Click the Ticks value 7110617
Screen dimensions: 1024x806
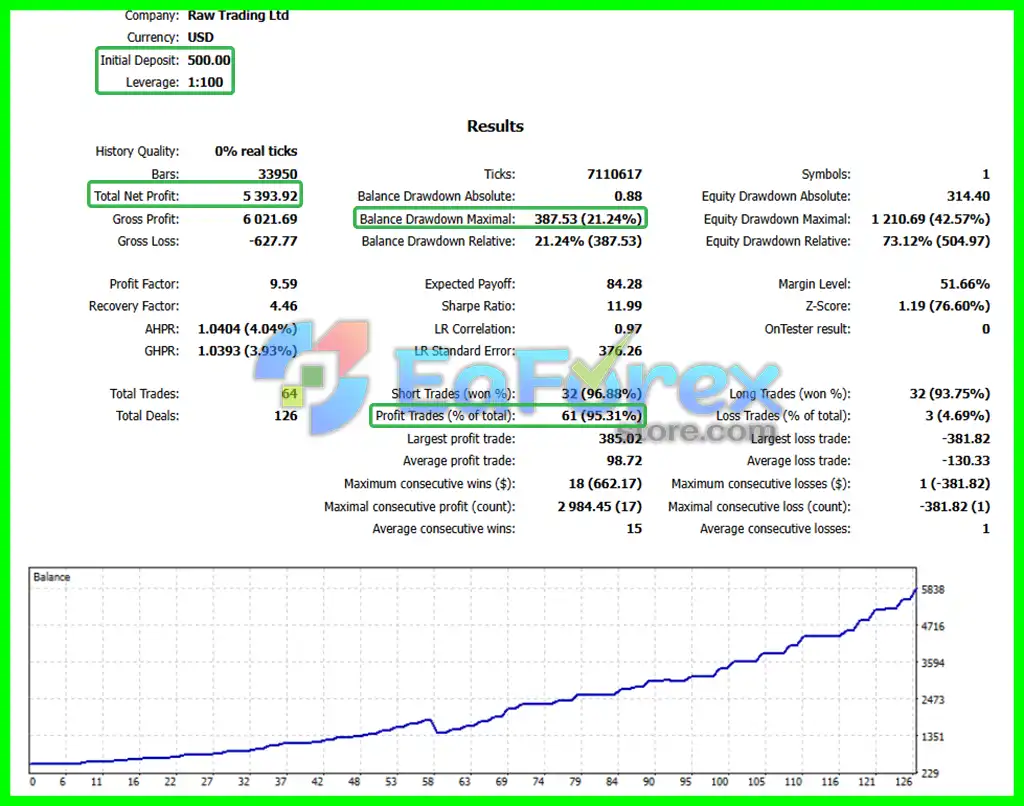point(615,174)
